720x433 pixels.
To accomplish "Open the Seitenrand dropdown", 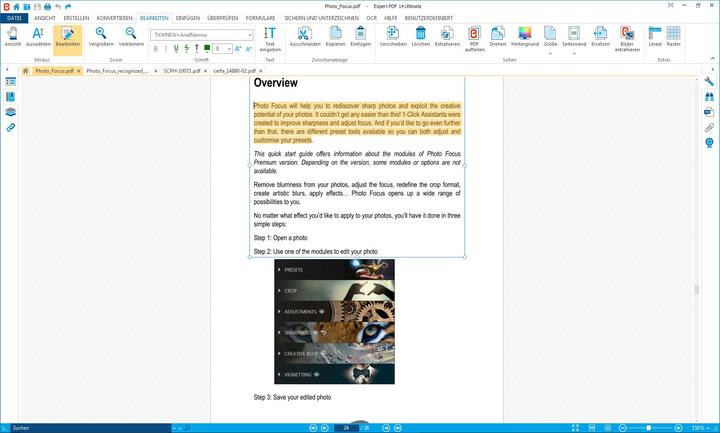I will pyautogui.click(x=574, y=39).
